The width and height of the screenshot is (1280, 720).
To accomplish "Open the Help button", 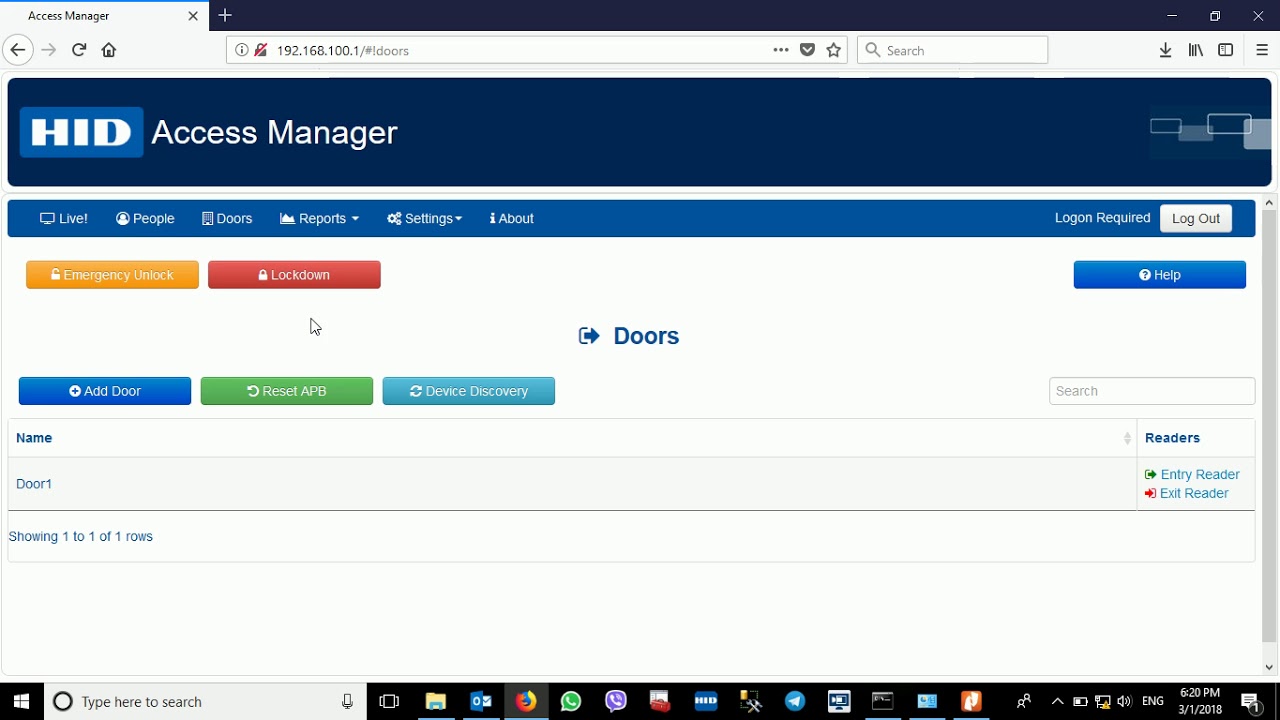I will click(x=1160, y=275).
